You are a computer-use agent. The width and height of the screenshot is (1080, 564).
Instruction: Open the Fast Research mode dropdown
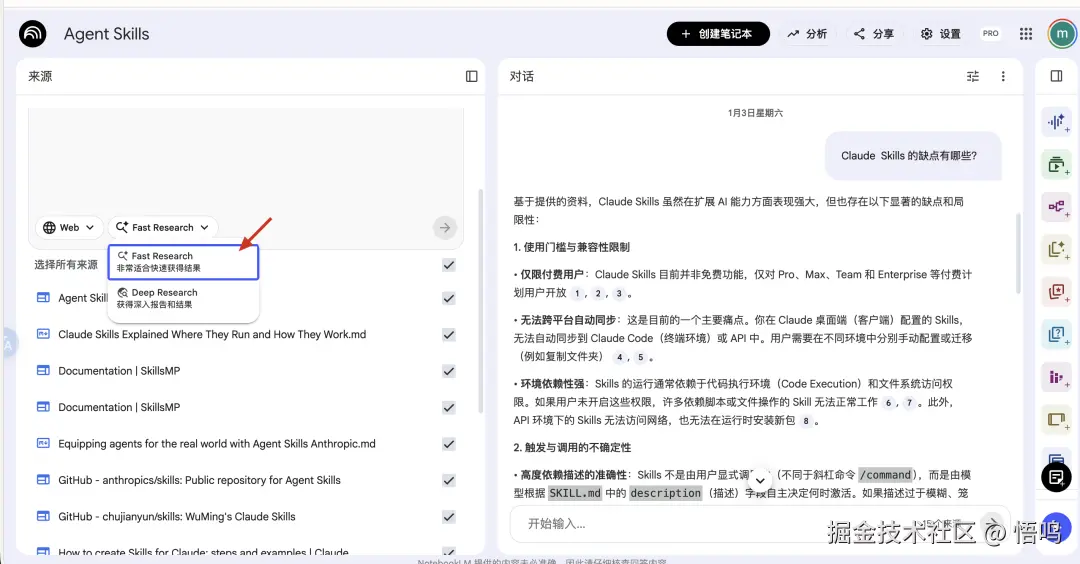(163, 227)
